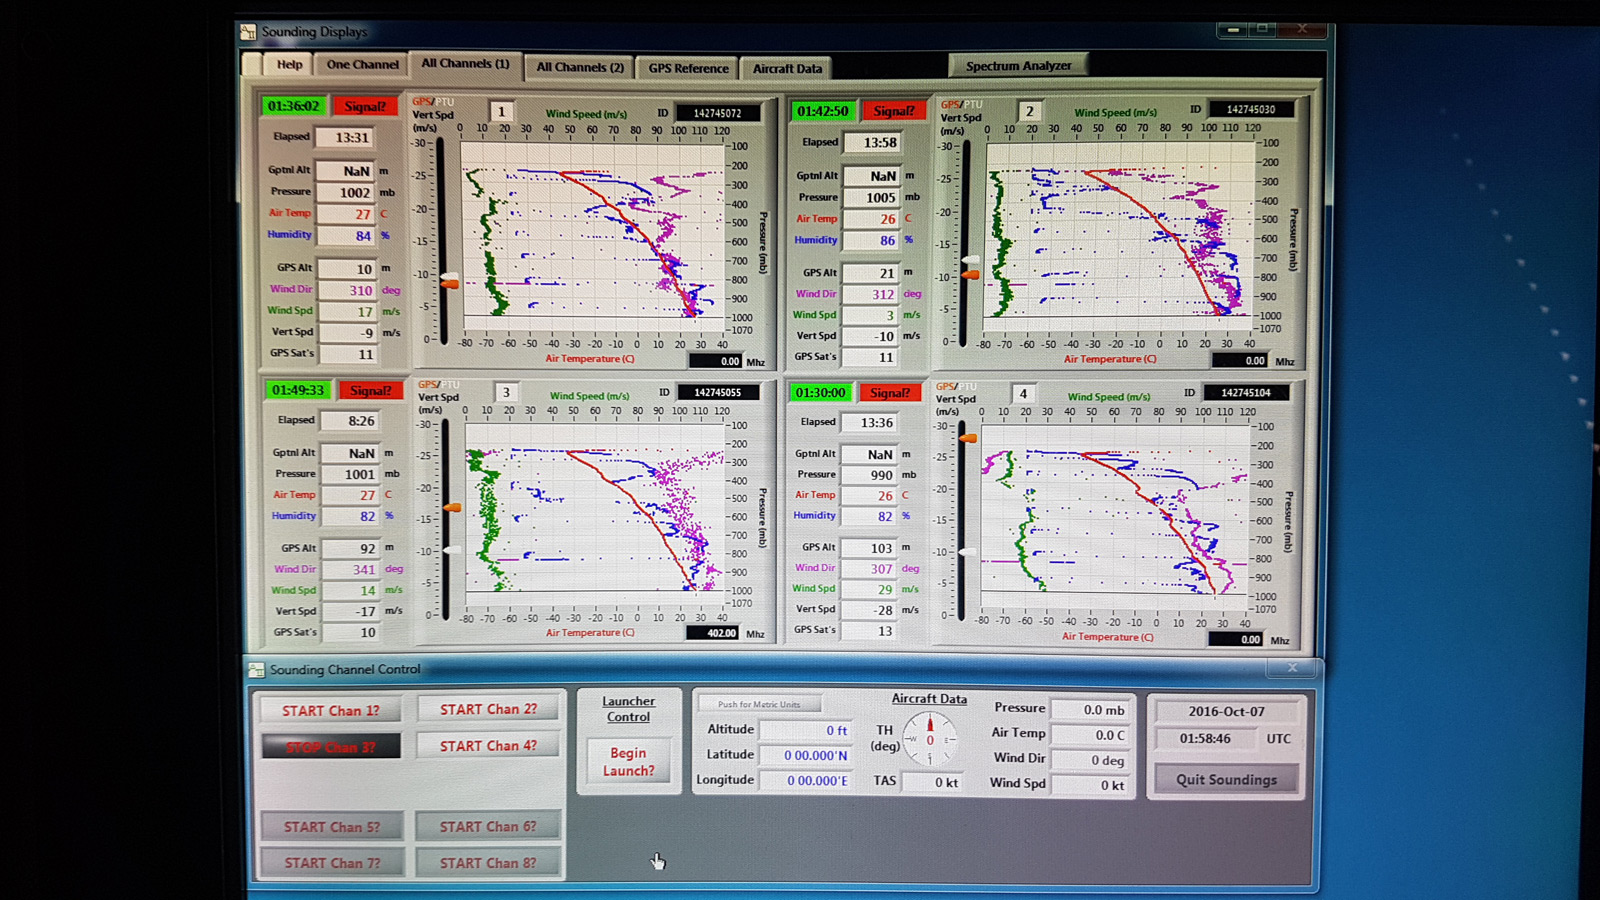Click channel 4 Pressure value 990
Image resolution: width=1600 pixels, height=900 pixels.
pos(870,475)
